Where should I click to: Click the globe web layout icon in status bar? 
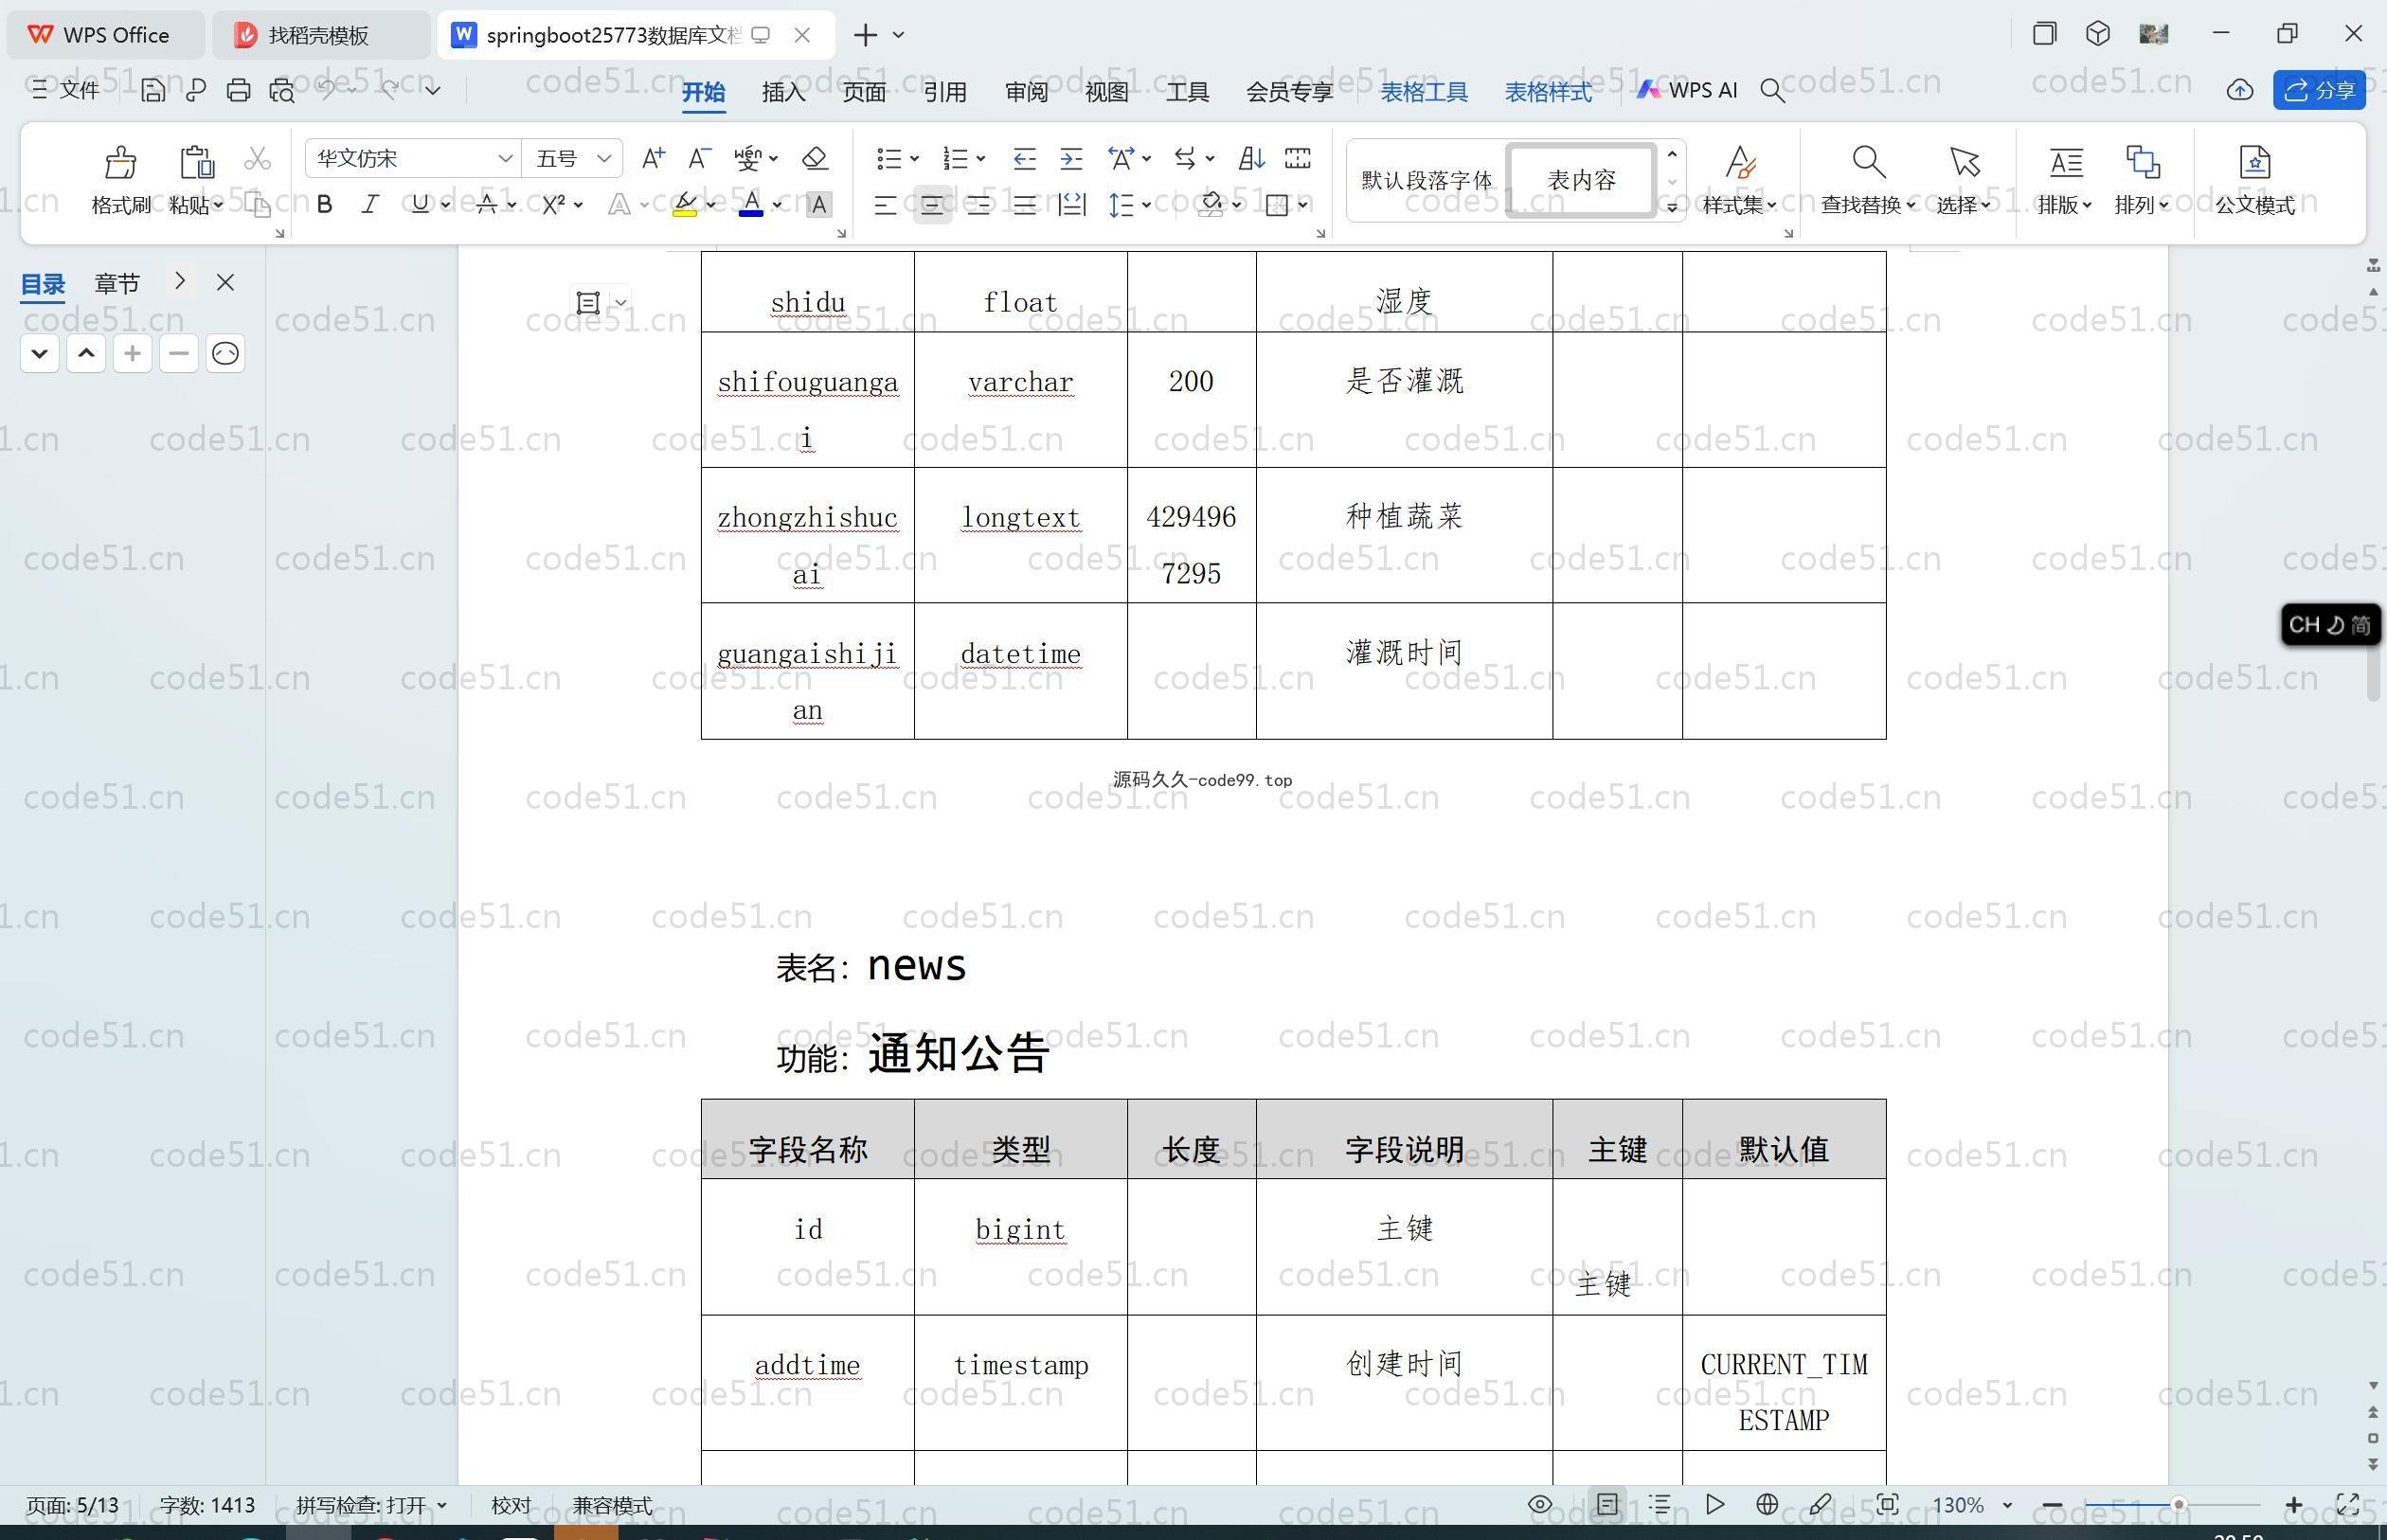pos(1767,1504)
